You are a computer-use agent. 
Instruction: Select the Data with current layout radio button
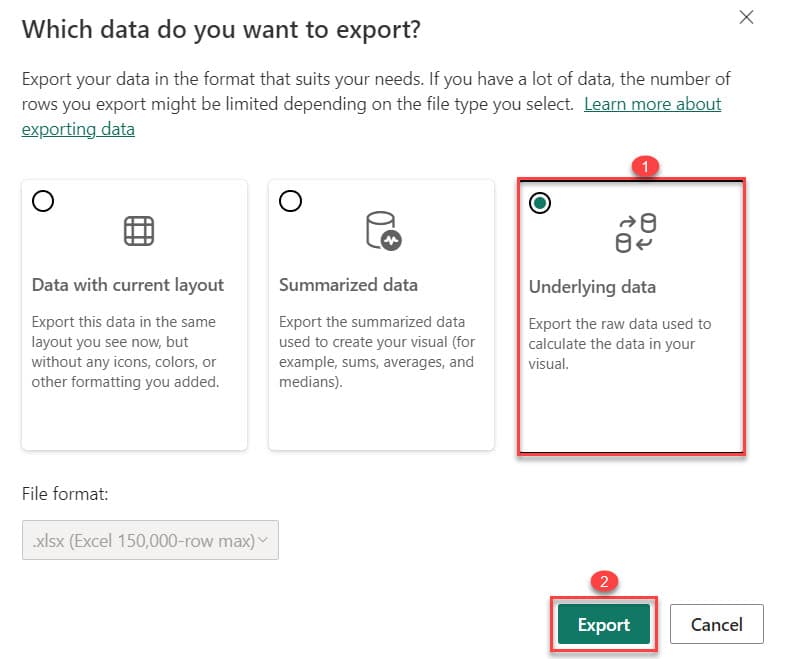tap(43, 201)
